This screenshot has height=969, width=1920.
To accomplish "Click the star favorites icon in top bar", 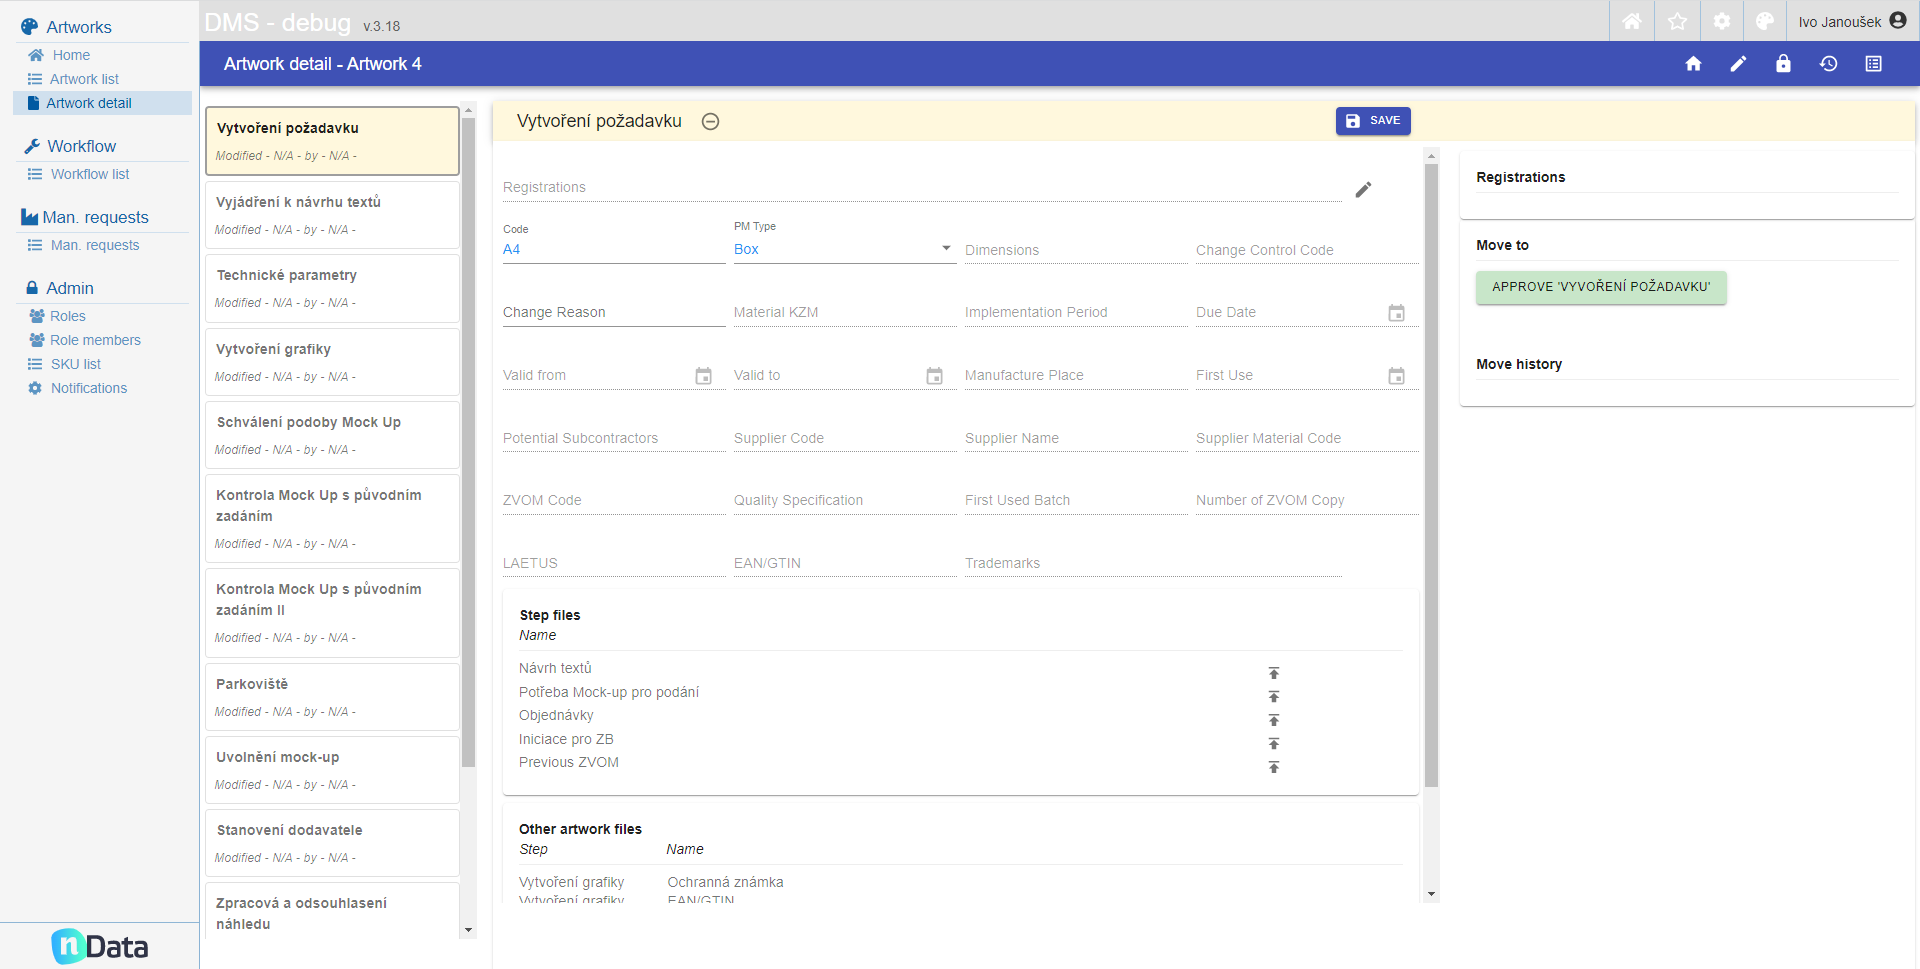I will tap(1677, 21).
